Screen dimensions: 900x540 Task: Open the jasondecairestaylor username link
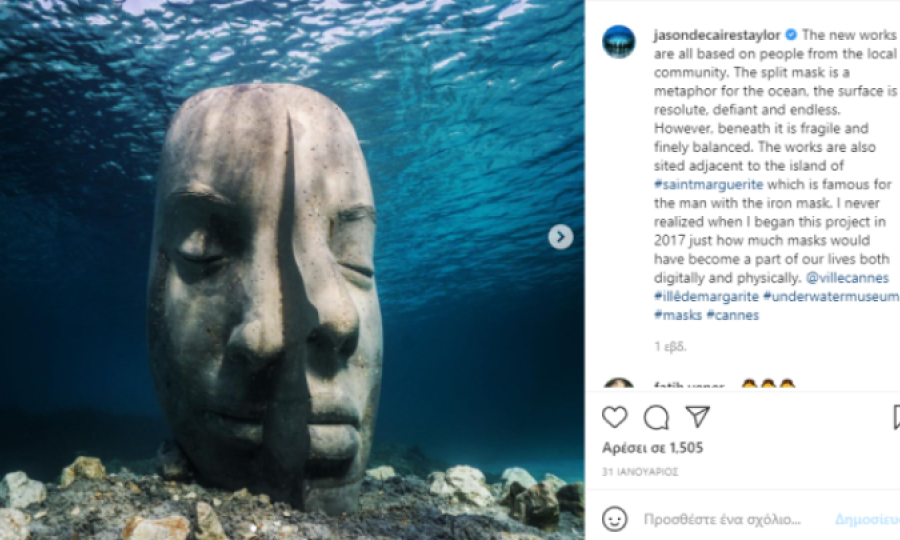(717, 35)
